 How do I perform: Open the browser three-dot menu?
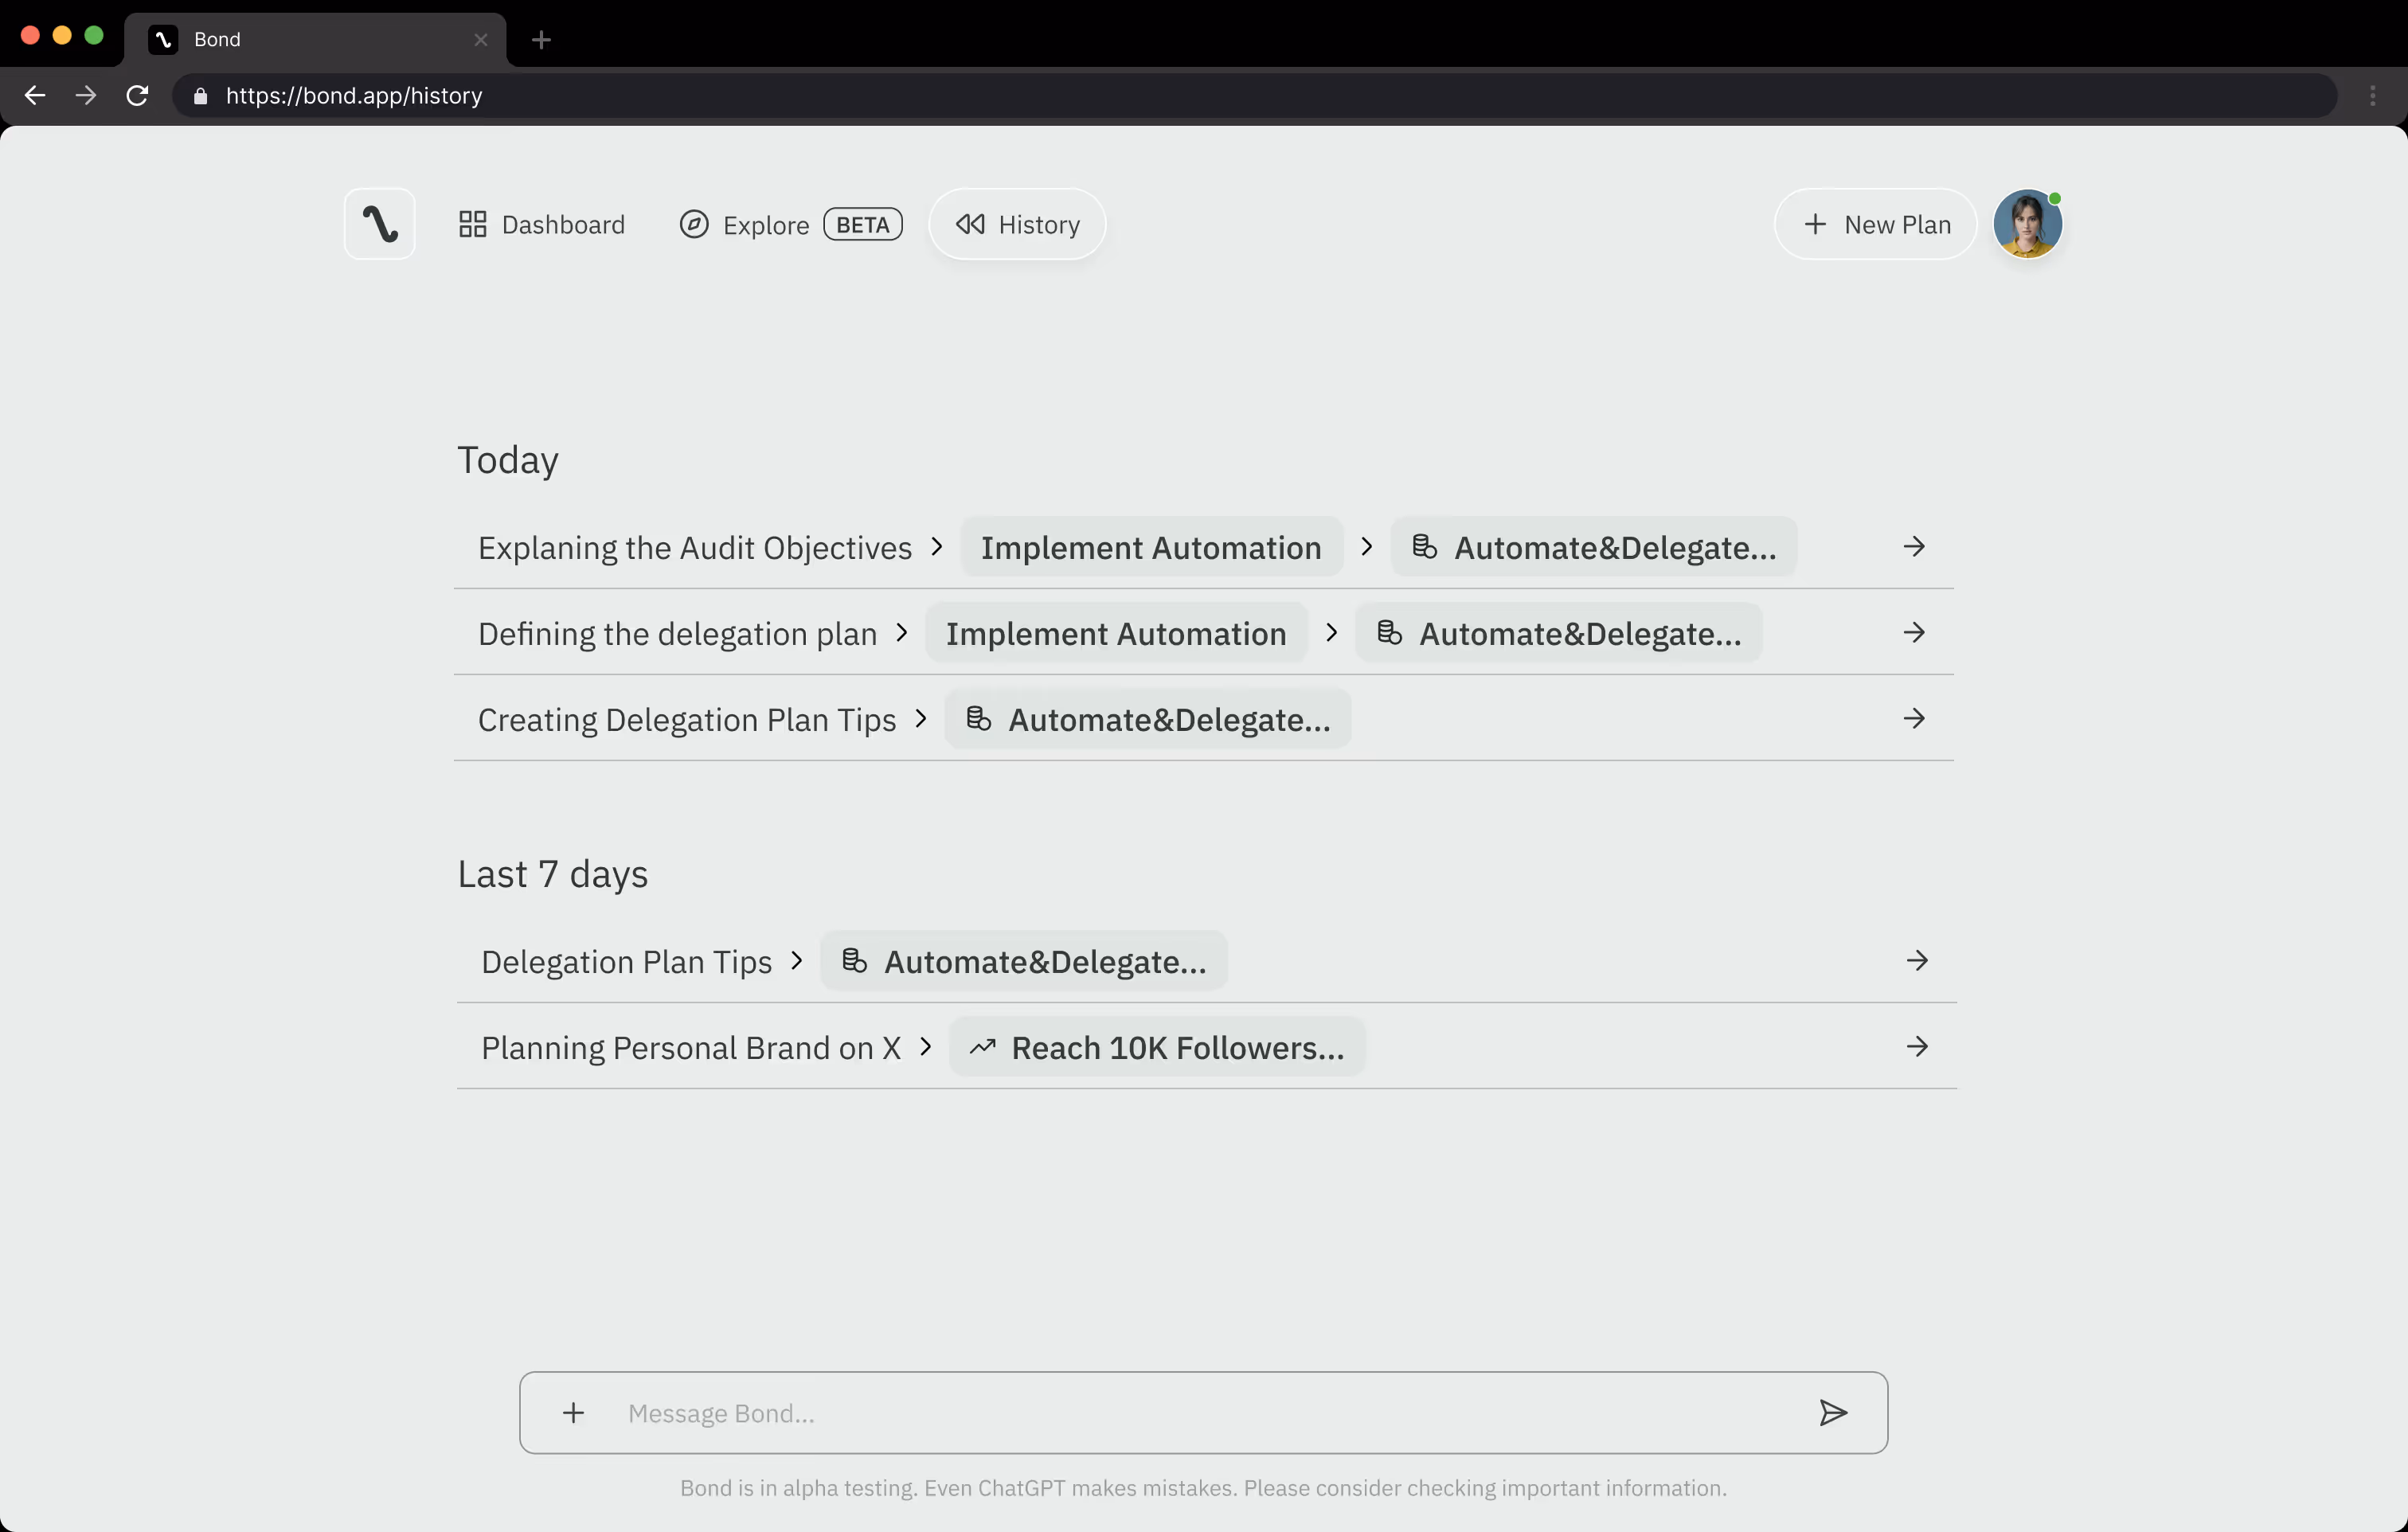pos(2372,95)
